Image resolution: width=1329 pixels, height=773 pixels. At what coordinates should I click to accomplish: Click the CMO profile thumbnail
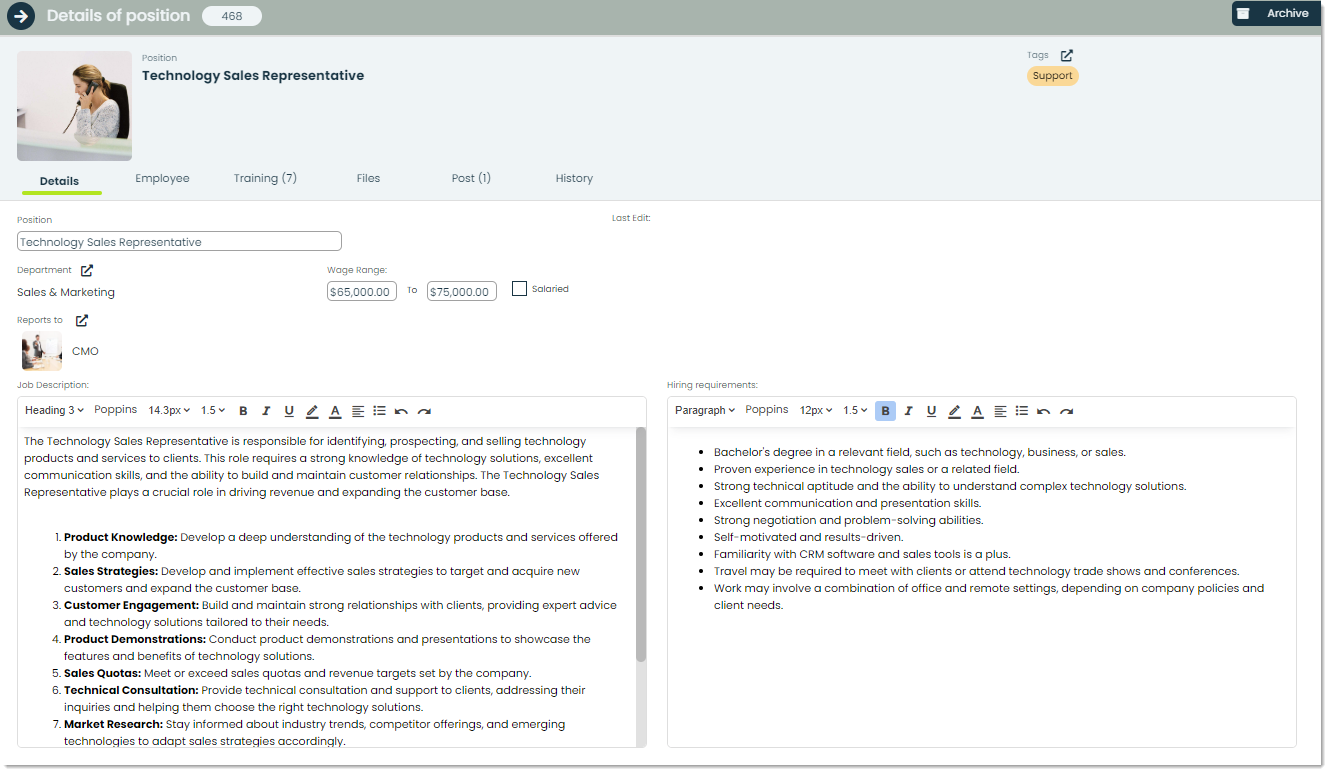click(x=41, y=351)
